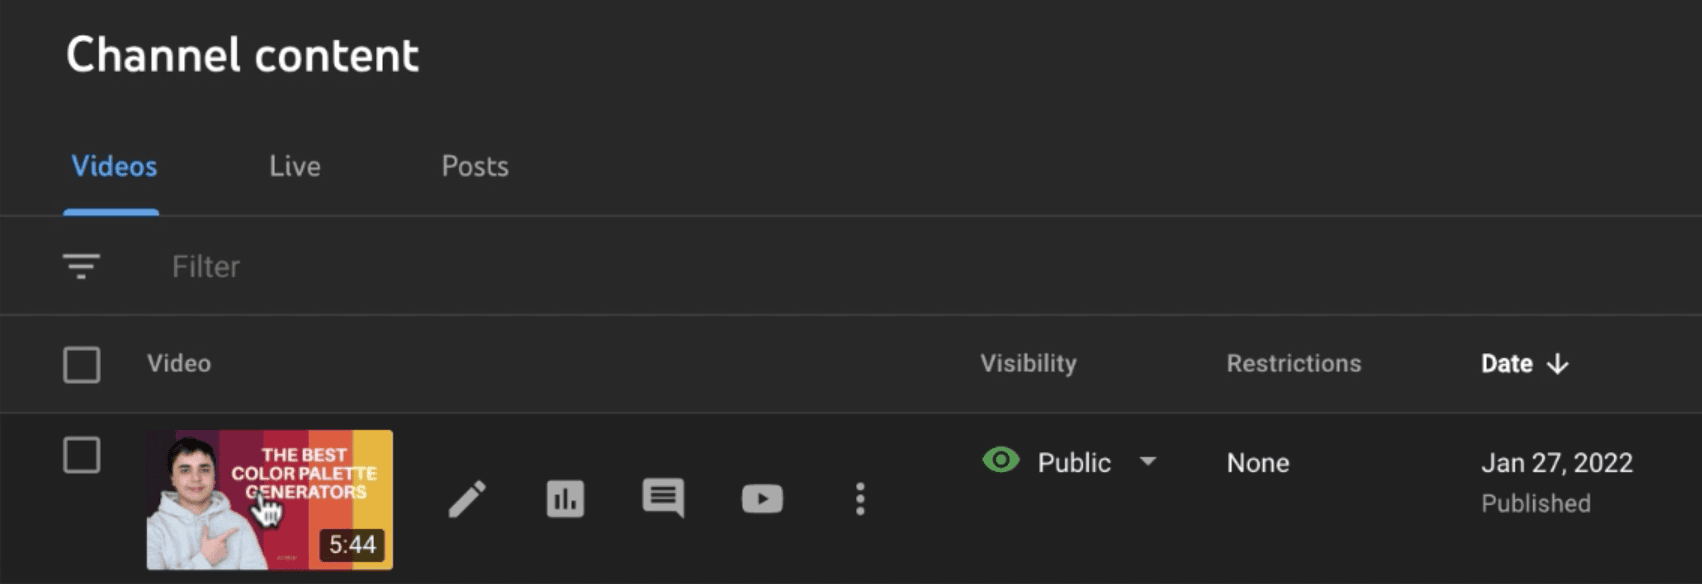Image resolution: width=1702 pixels, height=584 pixels.
Task: Select the Videos tab
Action: 114,166
